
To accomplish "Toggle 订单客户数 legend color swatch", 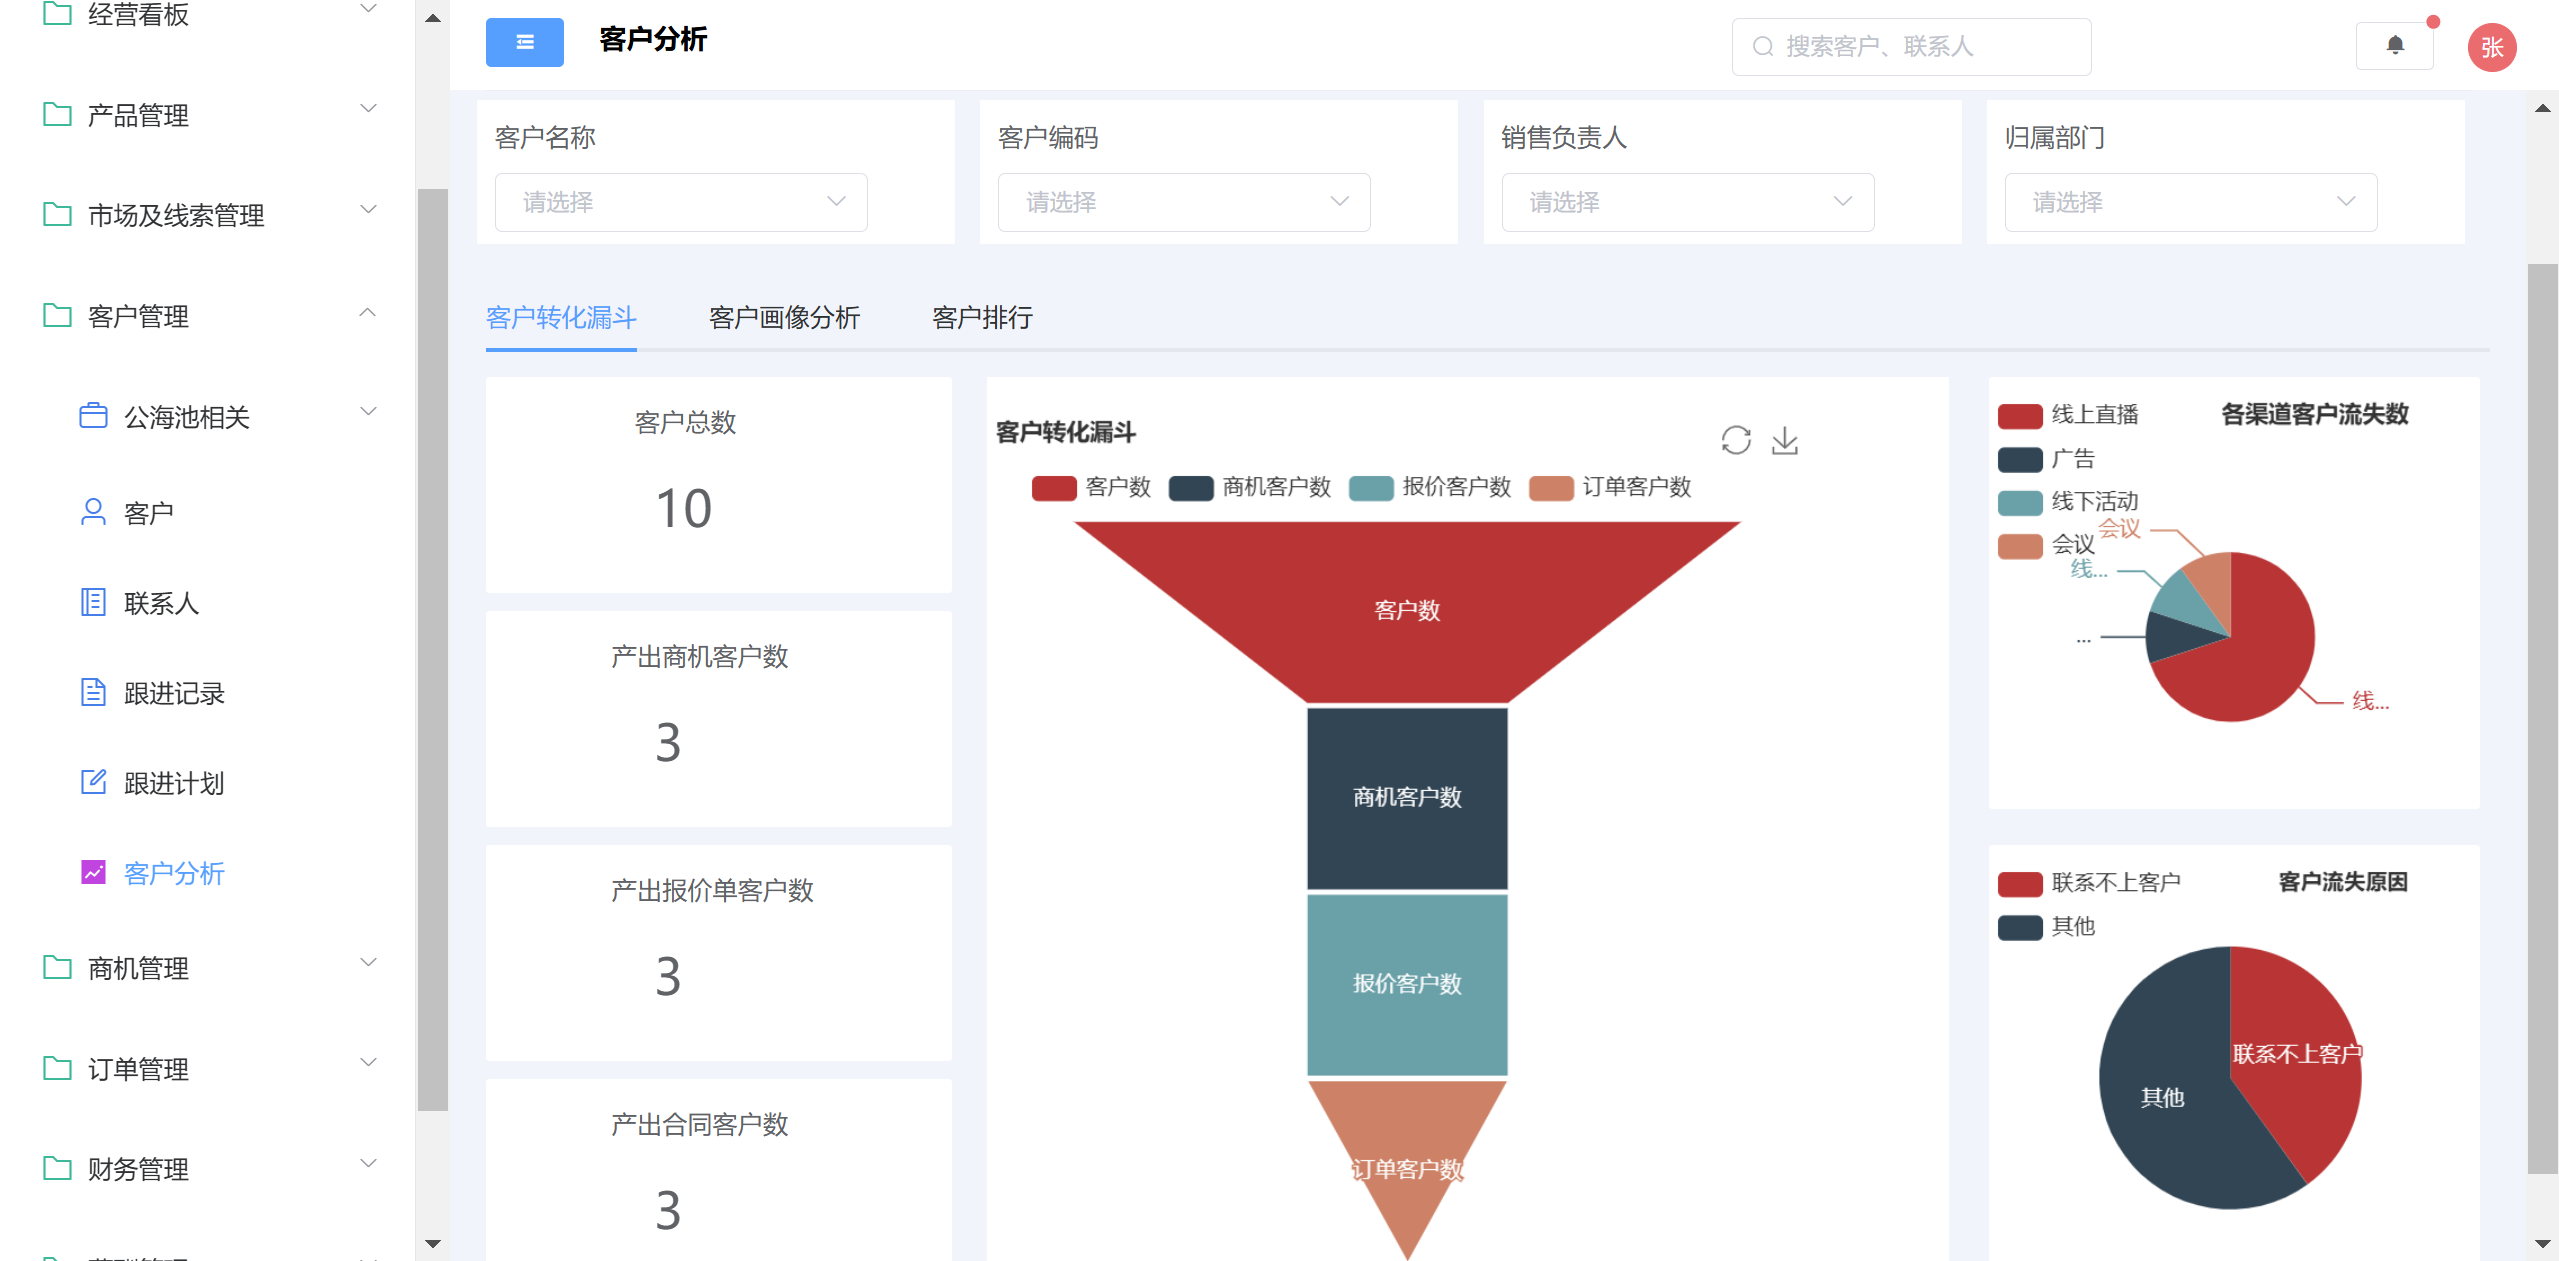I will coord(1551,487).
